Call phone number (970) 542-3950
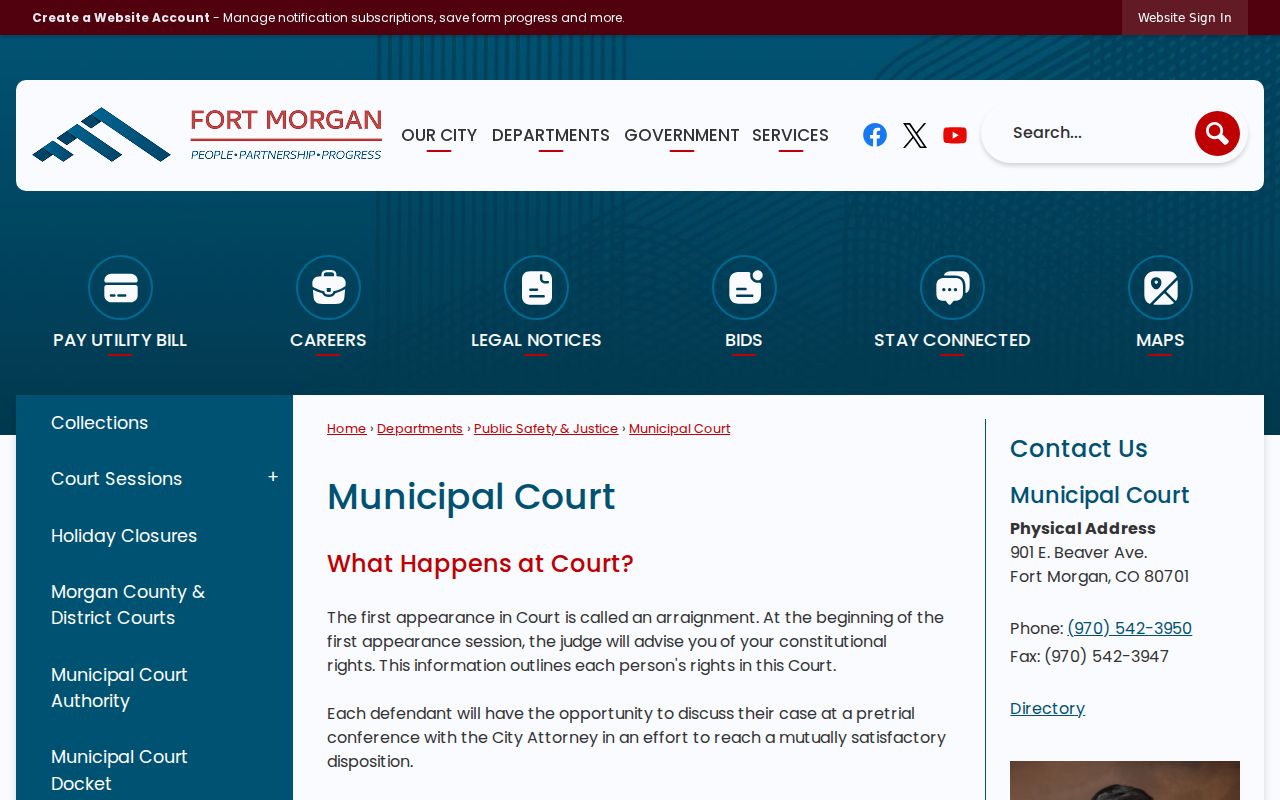Viewport: 1280px width, 800px height. pyautogui.click(x=1129, y=628)
